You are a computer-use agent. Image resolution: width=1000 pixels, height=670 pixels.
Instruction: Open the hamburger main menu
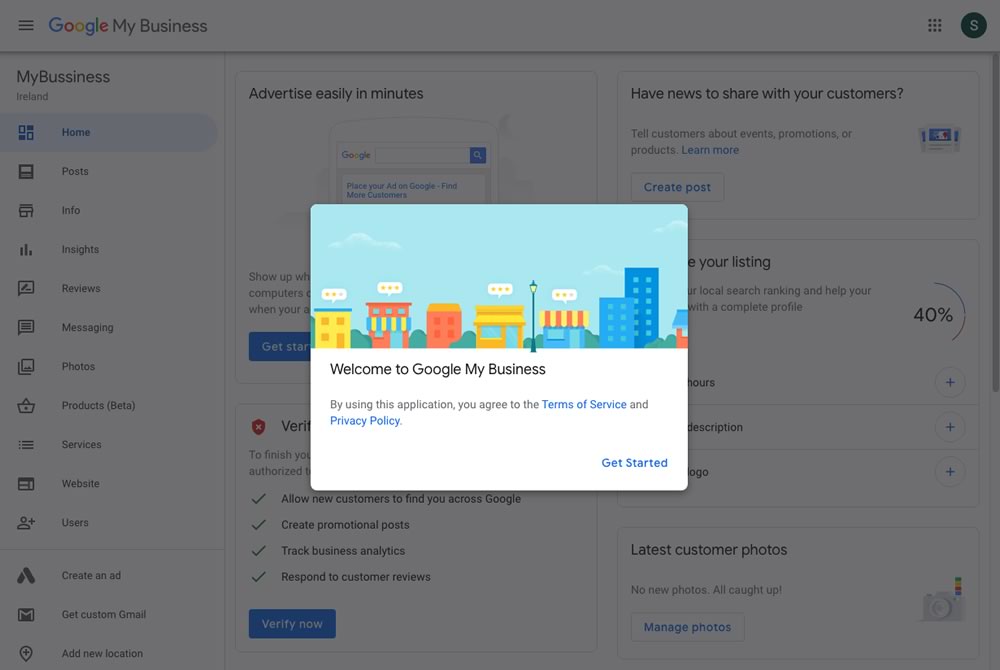click(x=26, y=25)
